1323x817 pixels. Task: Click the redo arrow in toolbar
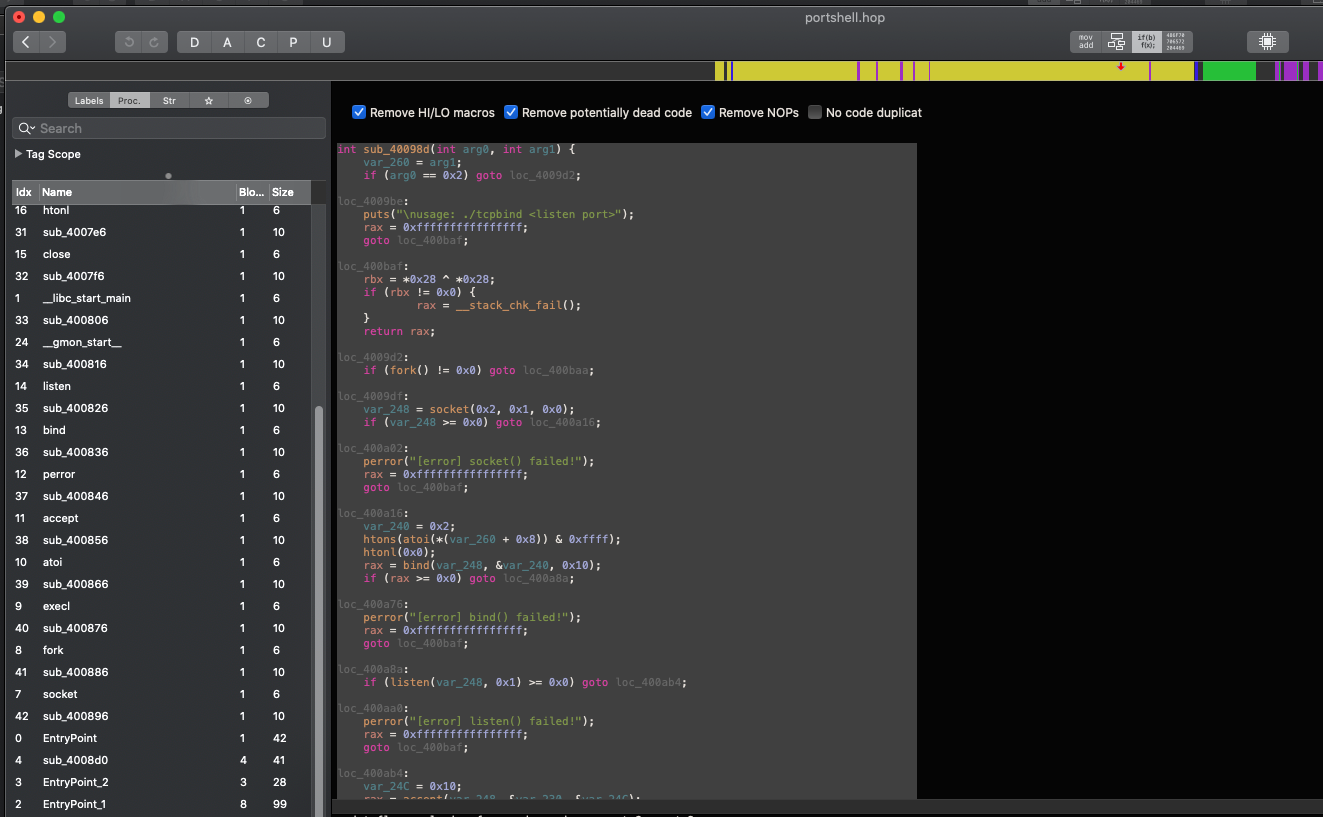[x=154, y=42]
